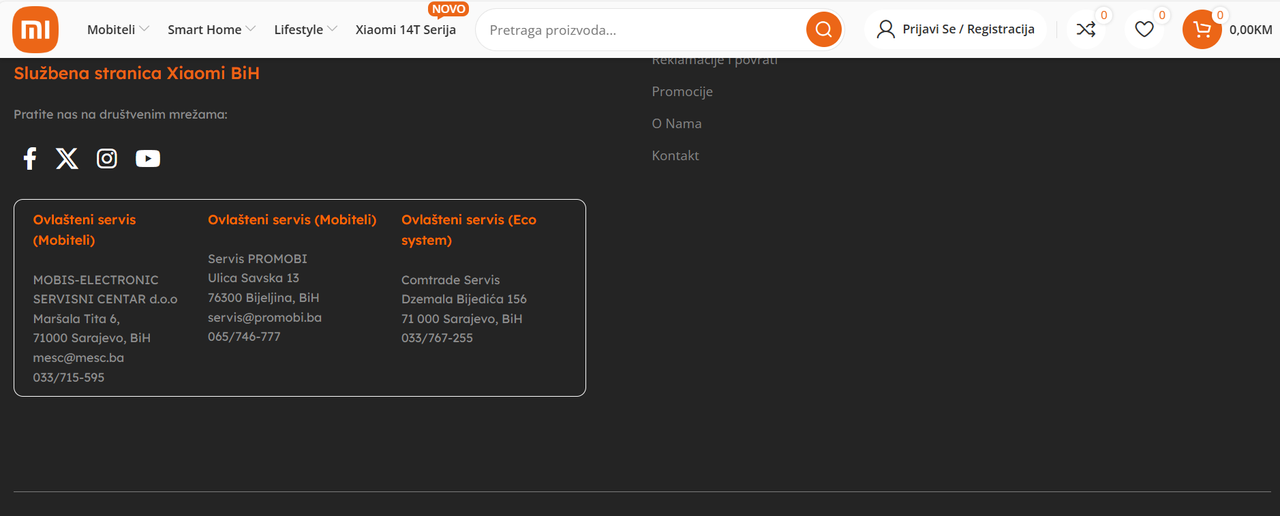The height and width of the screenshot is (516, 1280).
Task: Open the Lifestyle menu
Action: click(298, 29)
